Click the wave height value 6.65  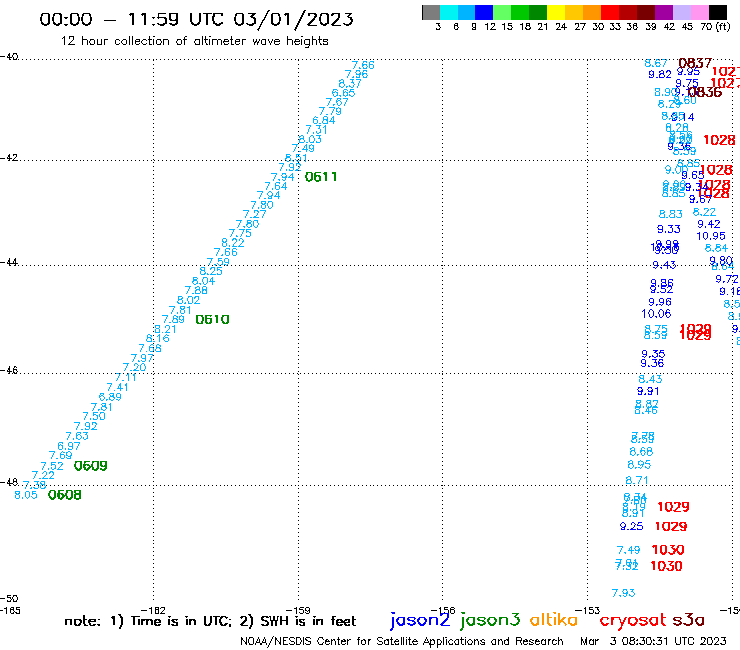(x=343, y=93)
